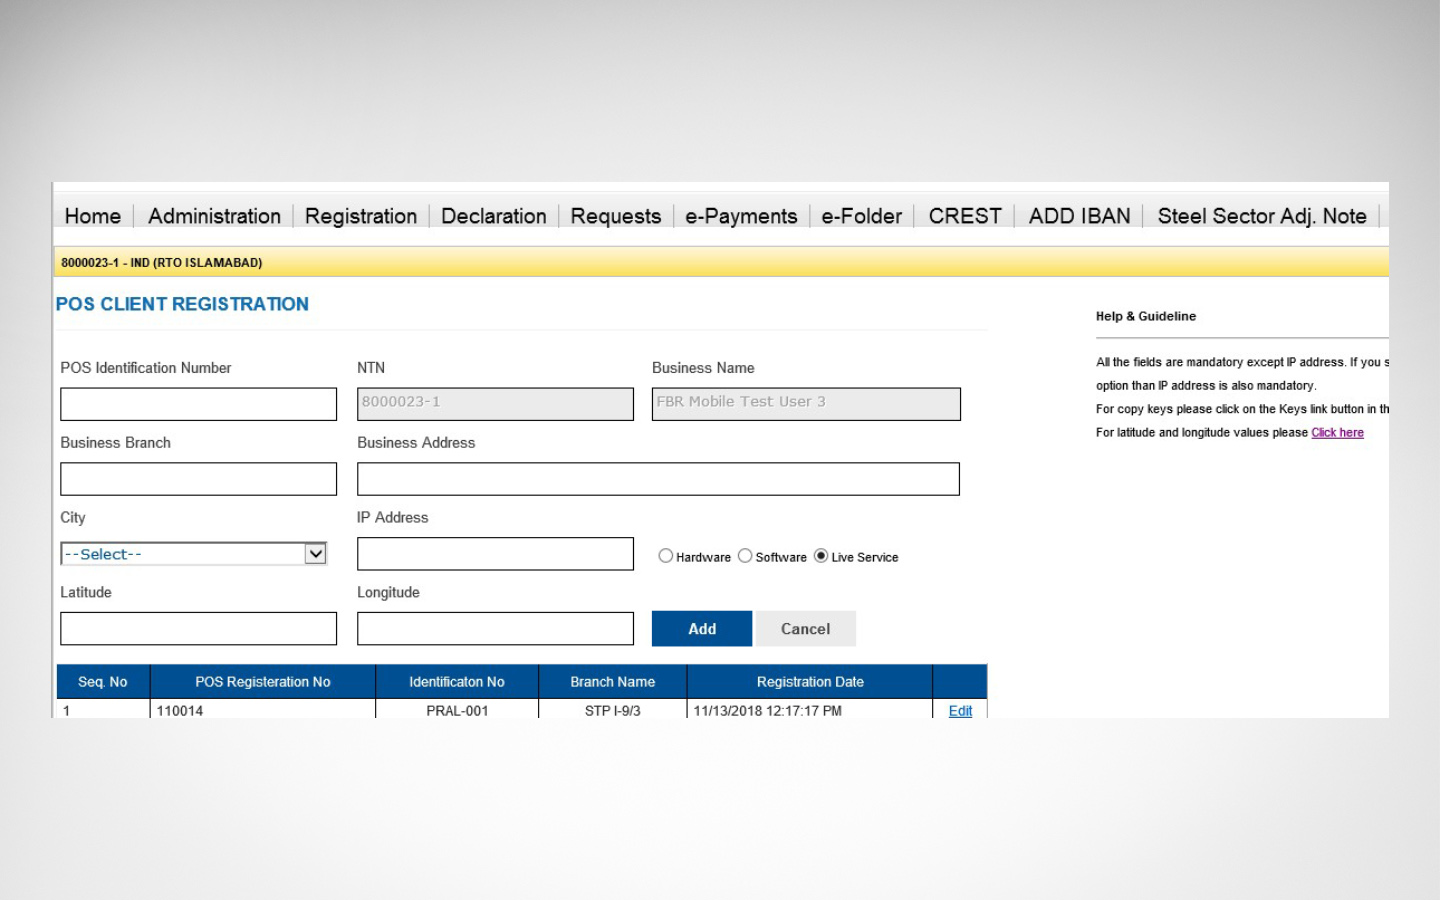This screenshot has width=1440, height=900.
Task: Open the Edit link for PRAL-001
Action: (x=960, y=711)
